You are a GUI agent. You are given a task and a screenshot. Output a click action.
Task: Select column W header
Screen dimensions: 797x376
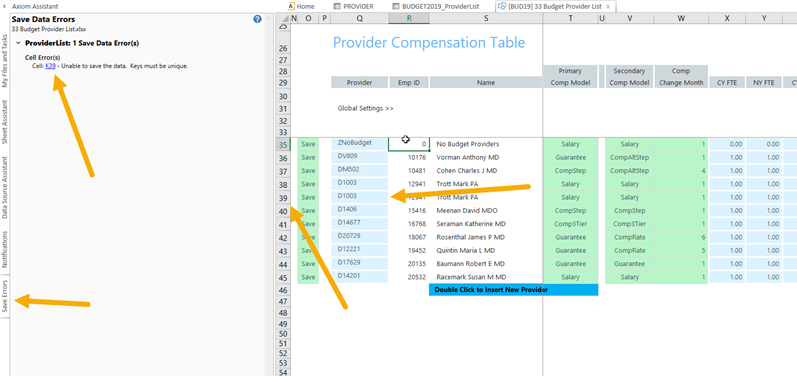coord(681,18)
